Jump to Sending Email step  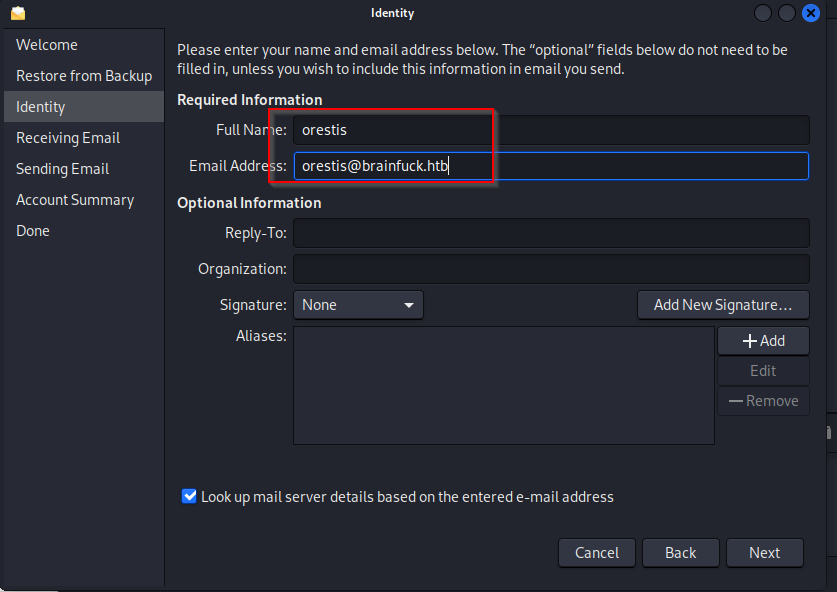pyautogui.click(x=63, y=169)
